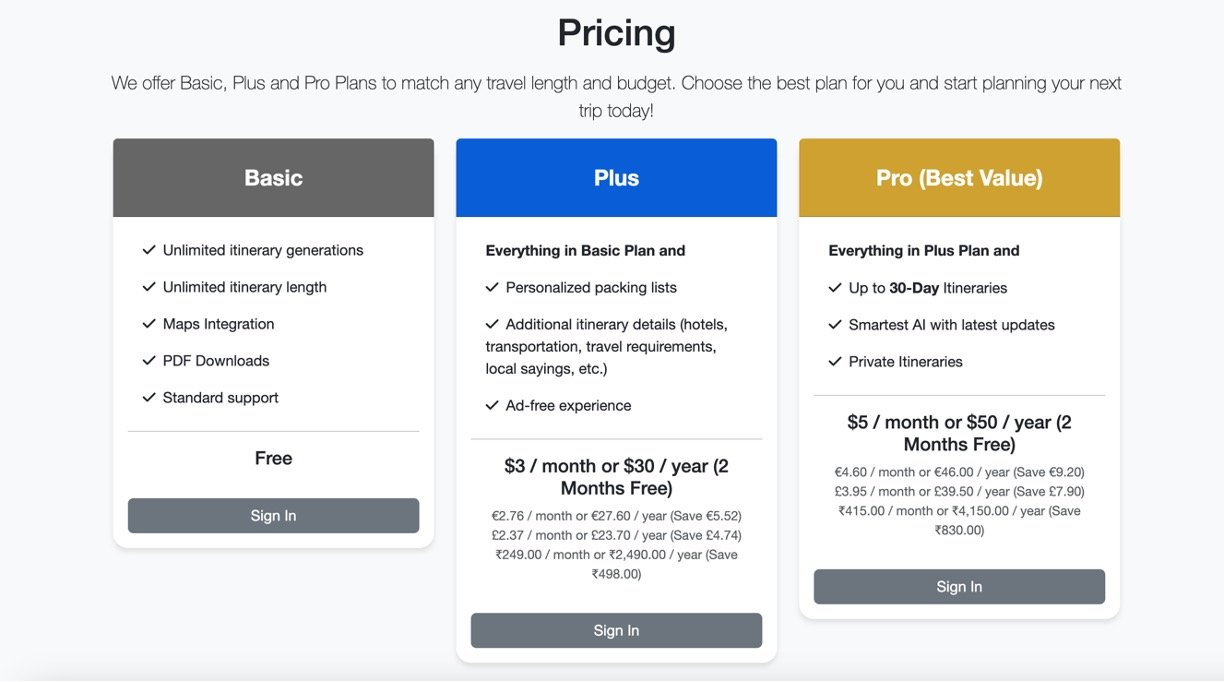Select the blue Plus plan header
Image resolution: width=1224 pixels, height=682 pixels.
coord(616,178)
